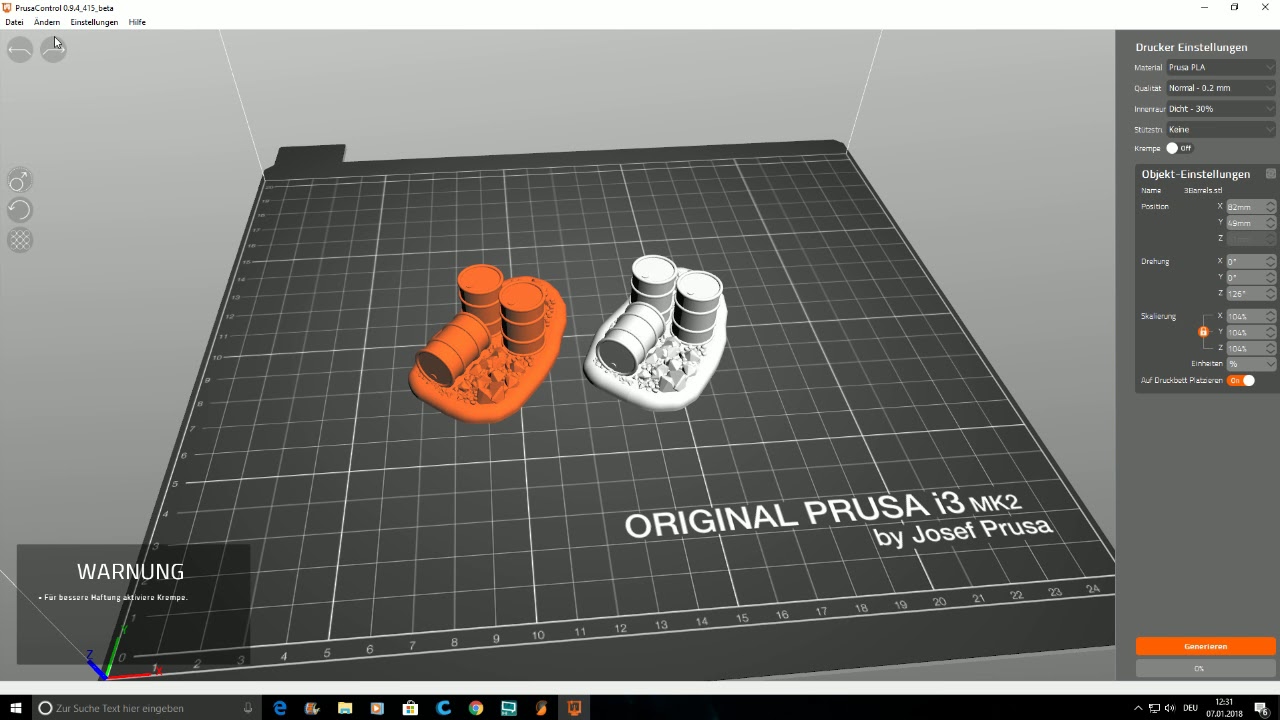
Task: Click the taskbar search box
Action: (x=147, y=708)
